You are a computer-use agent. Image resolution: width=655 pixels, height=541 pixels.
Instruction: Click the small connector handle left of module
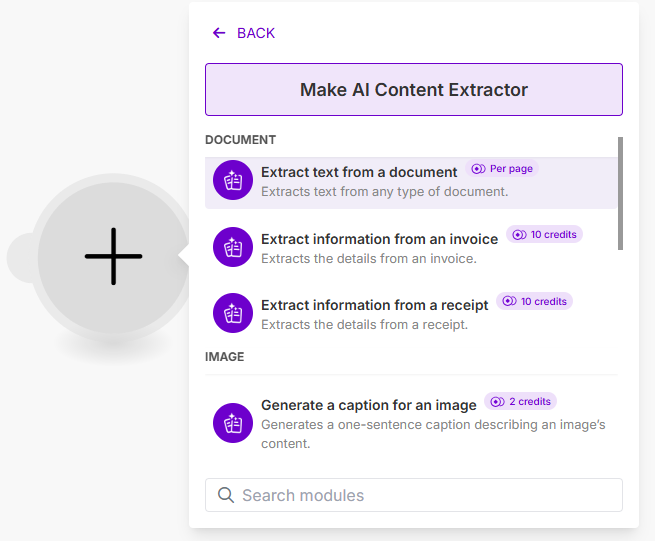pos(20,257)
